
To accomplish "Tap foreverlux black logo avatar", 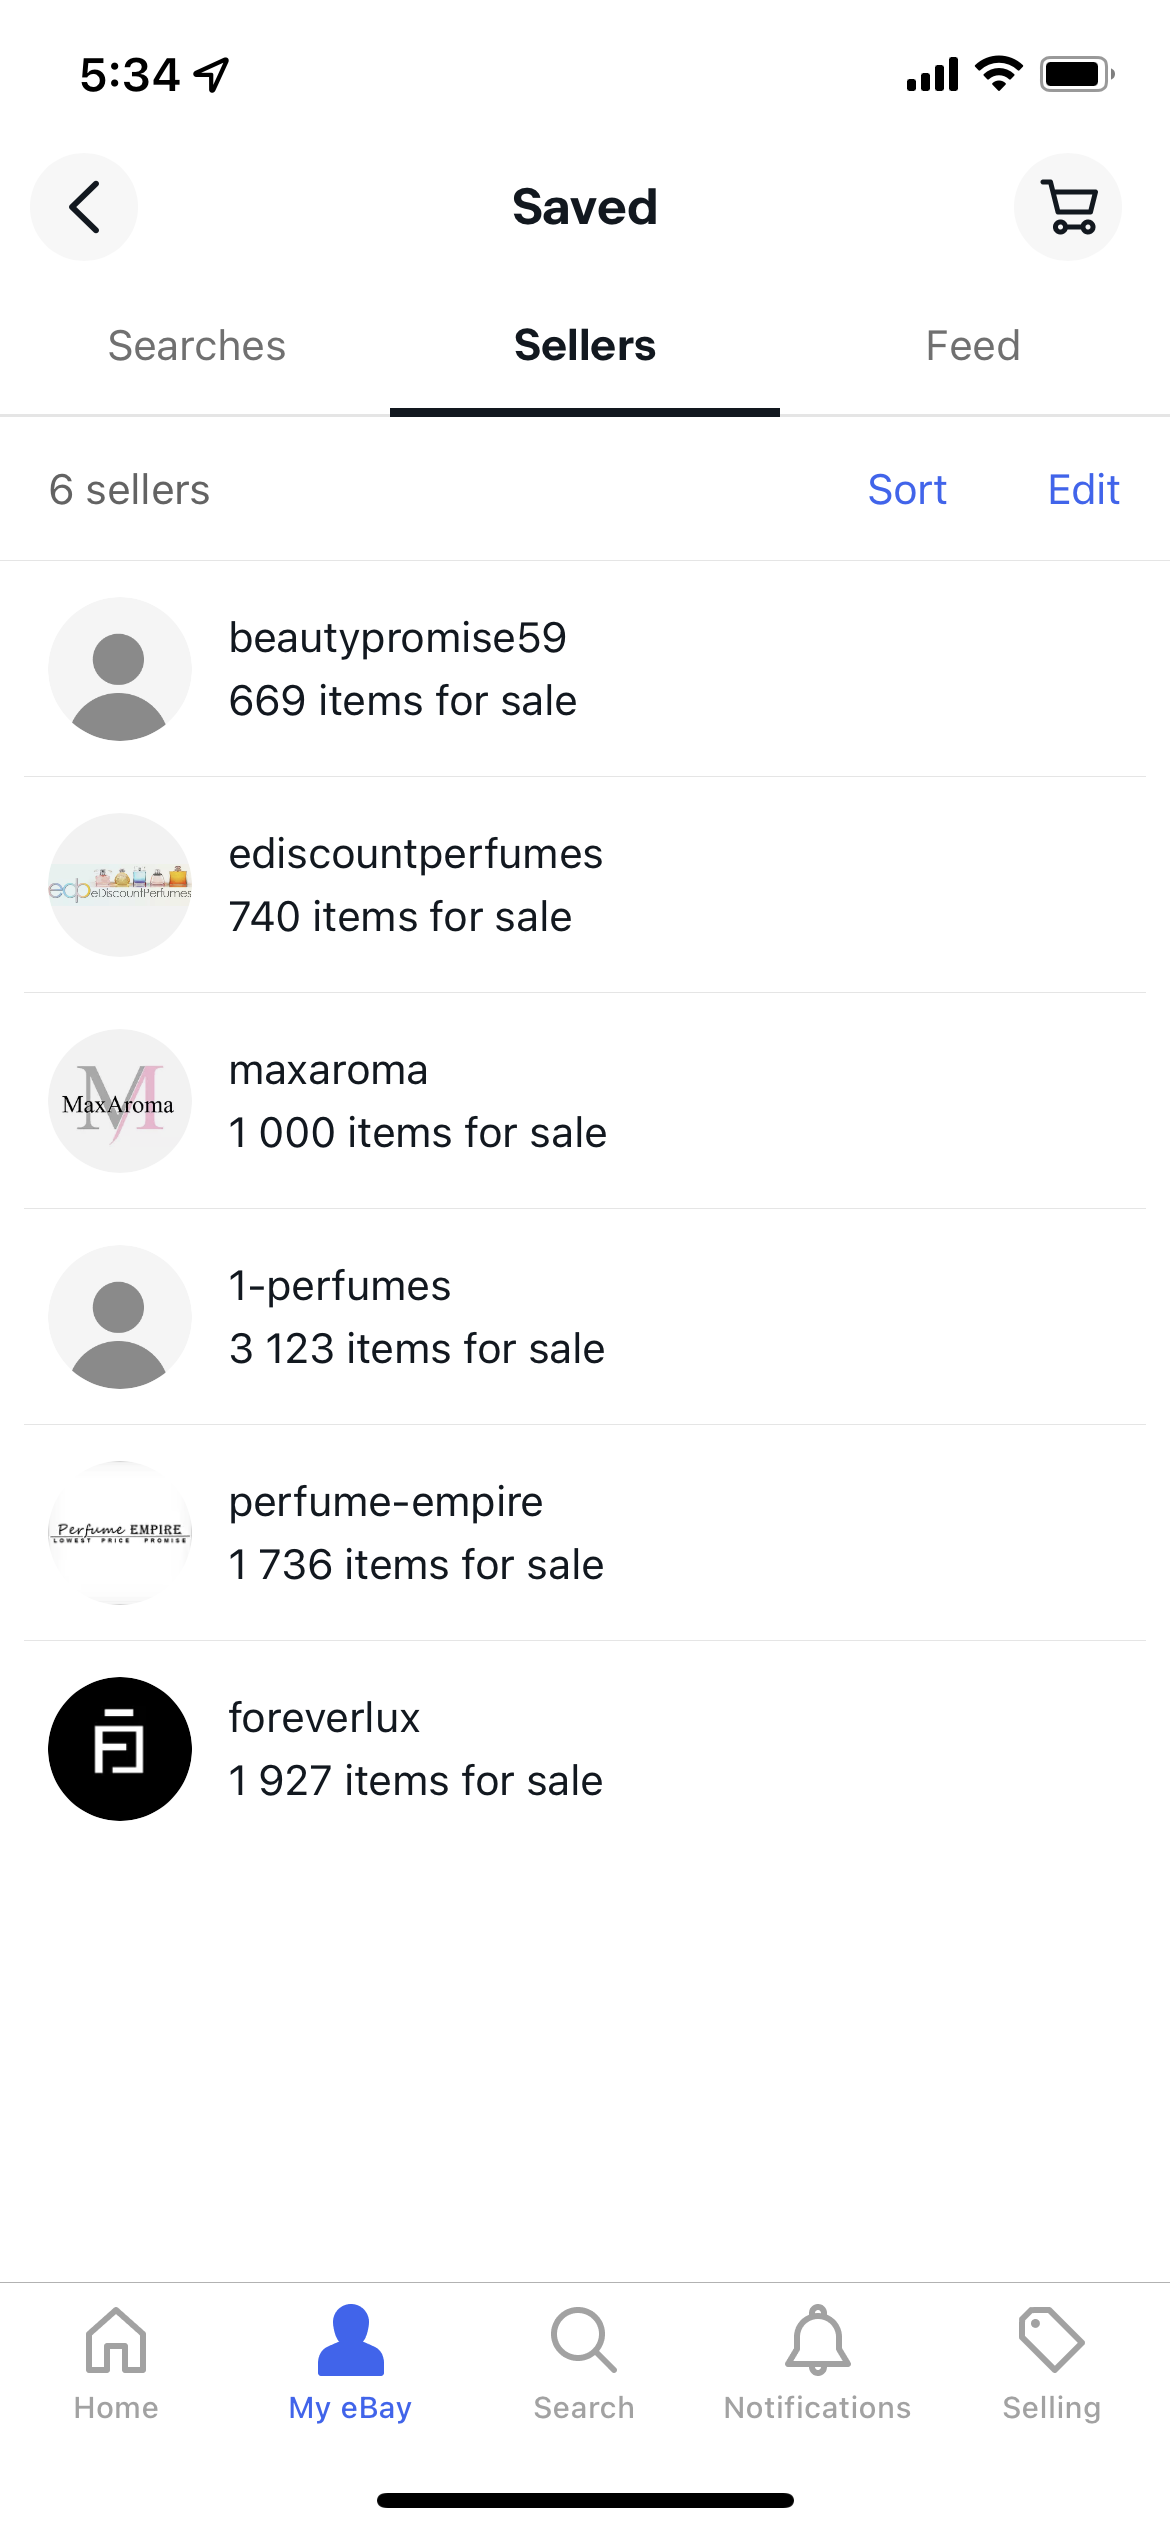I will (120, 1749).
